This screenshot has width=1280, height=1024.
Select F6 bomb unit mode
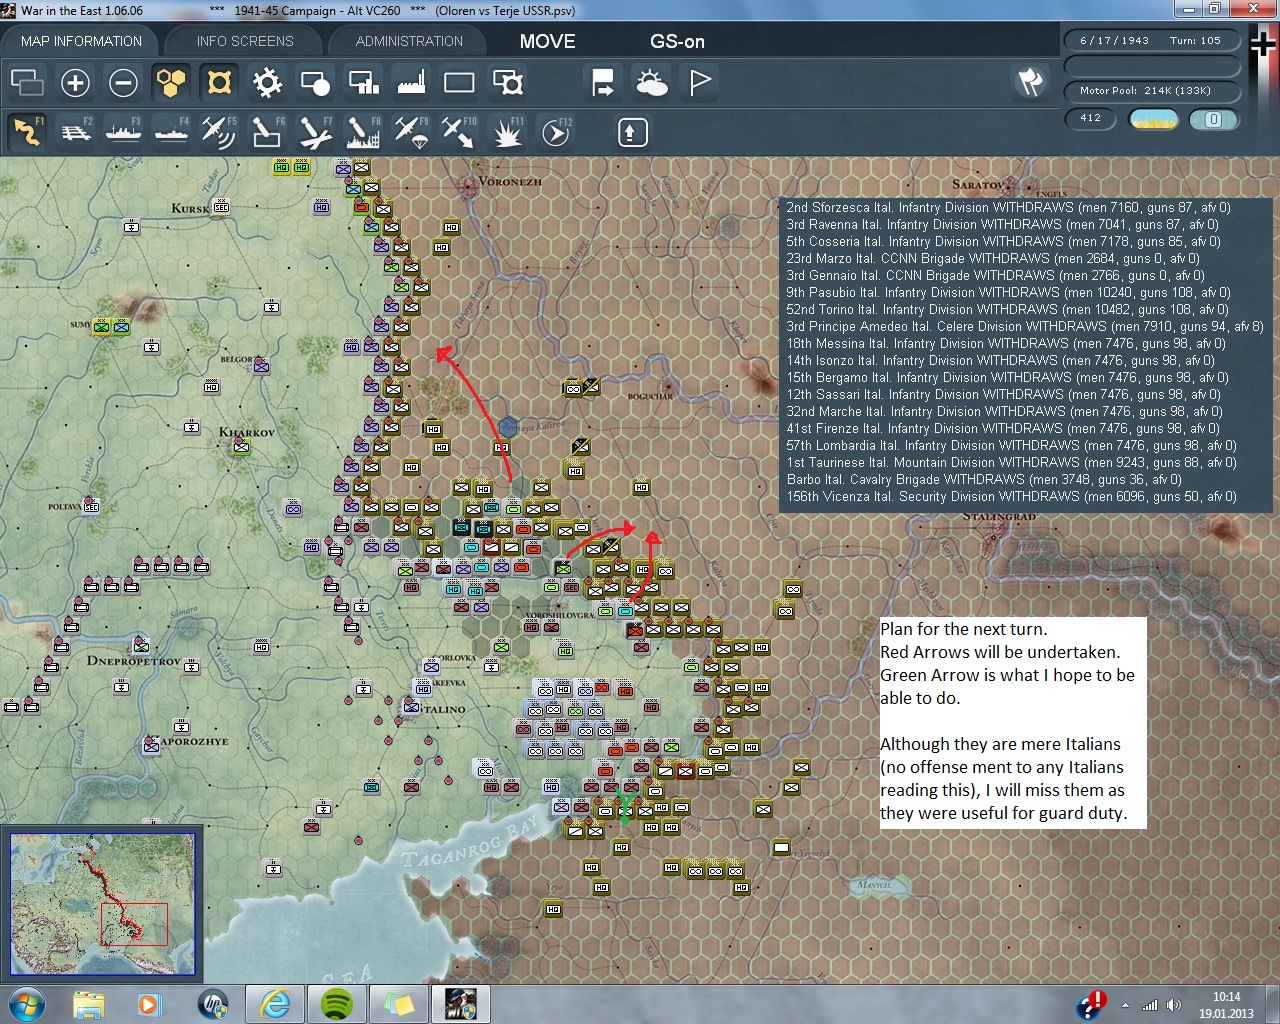[267, 131]
